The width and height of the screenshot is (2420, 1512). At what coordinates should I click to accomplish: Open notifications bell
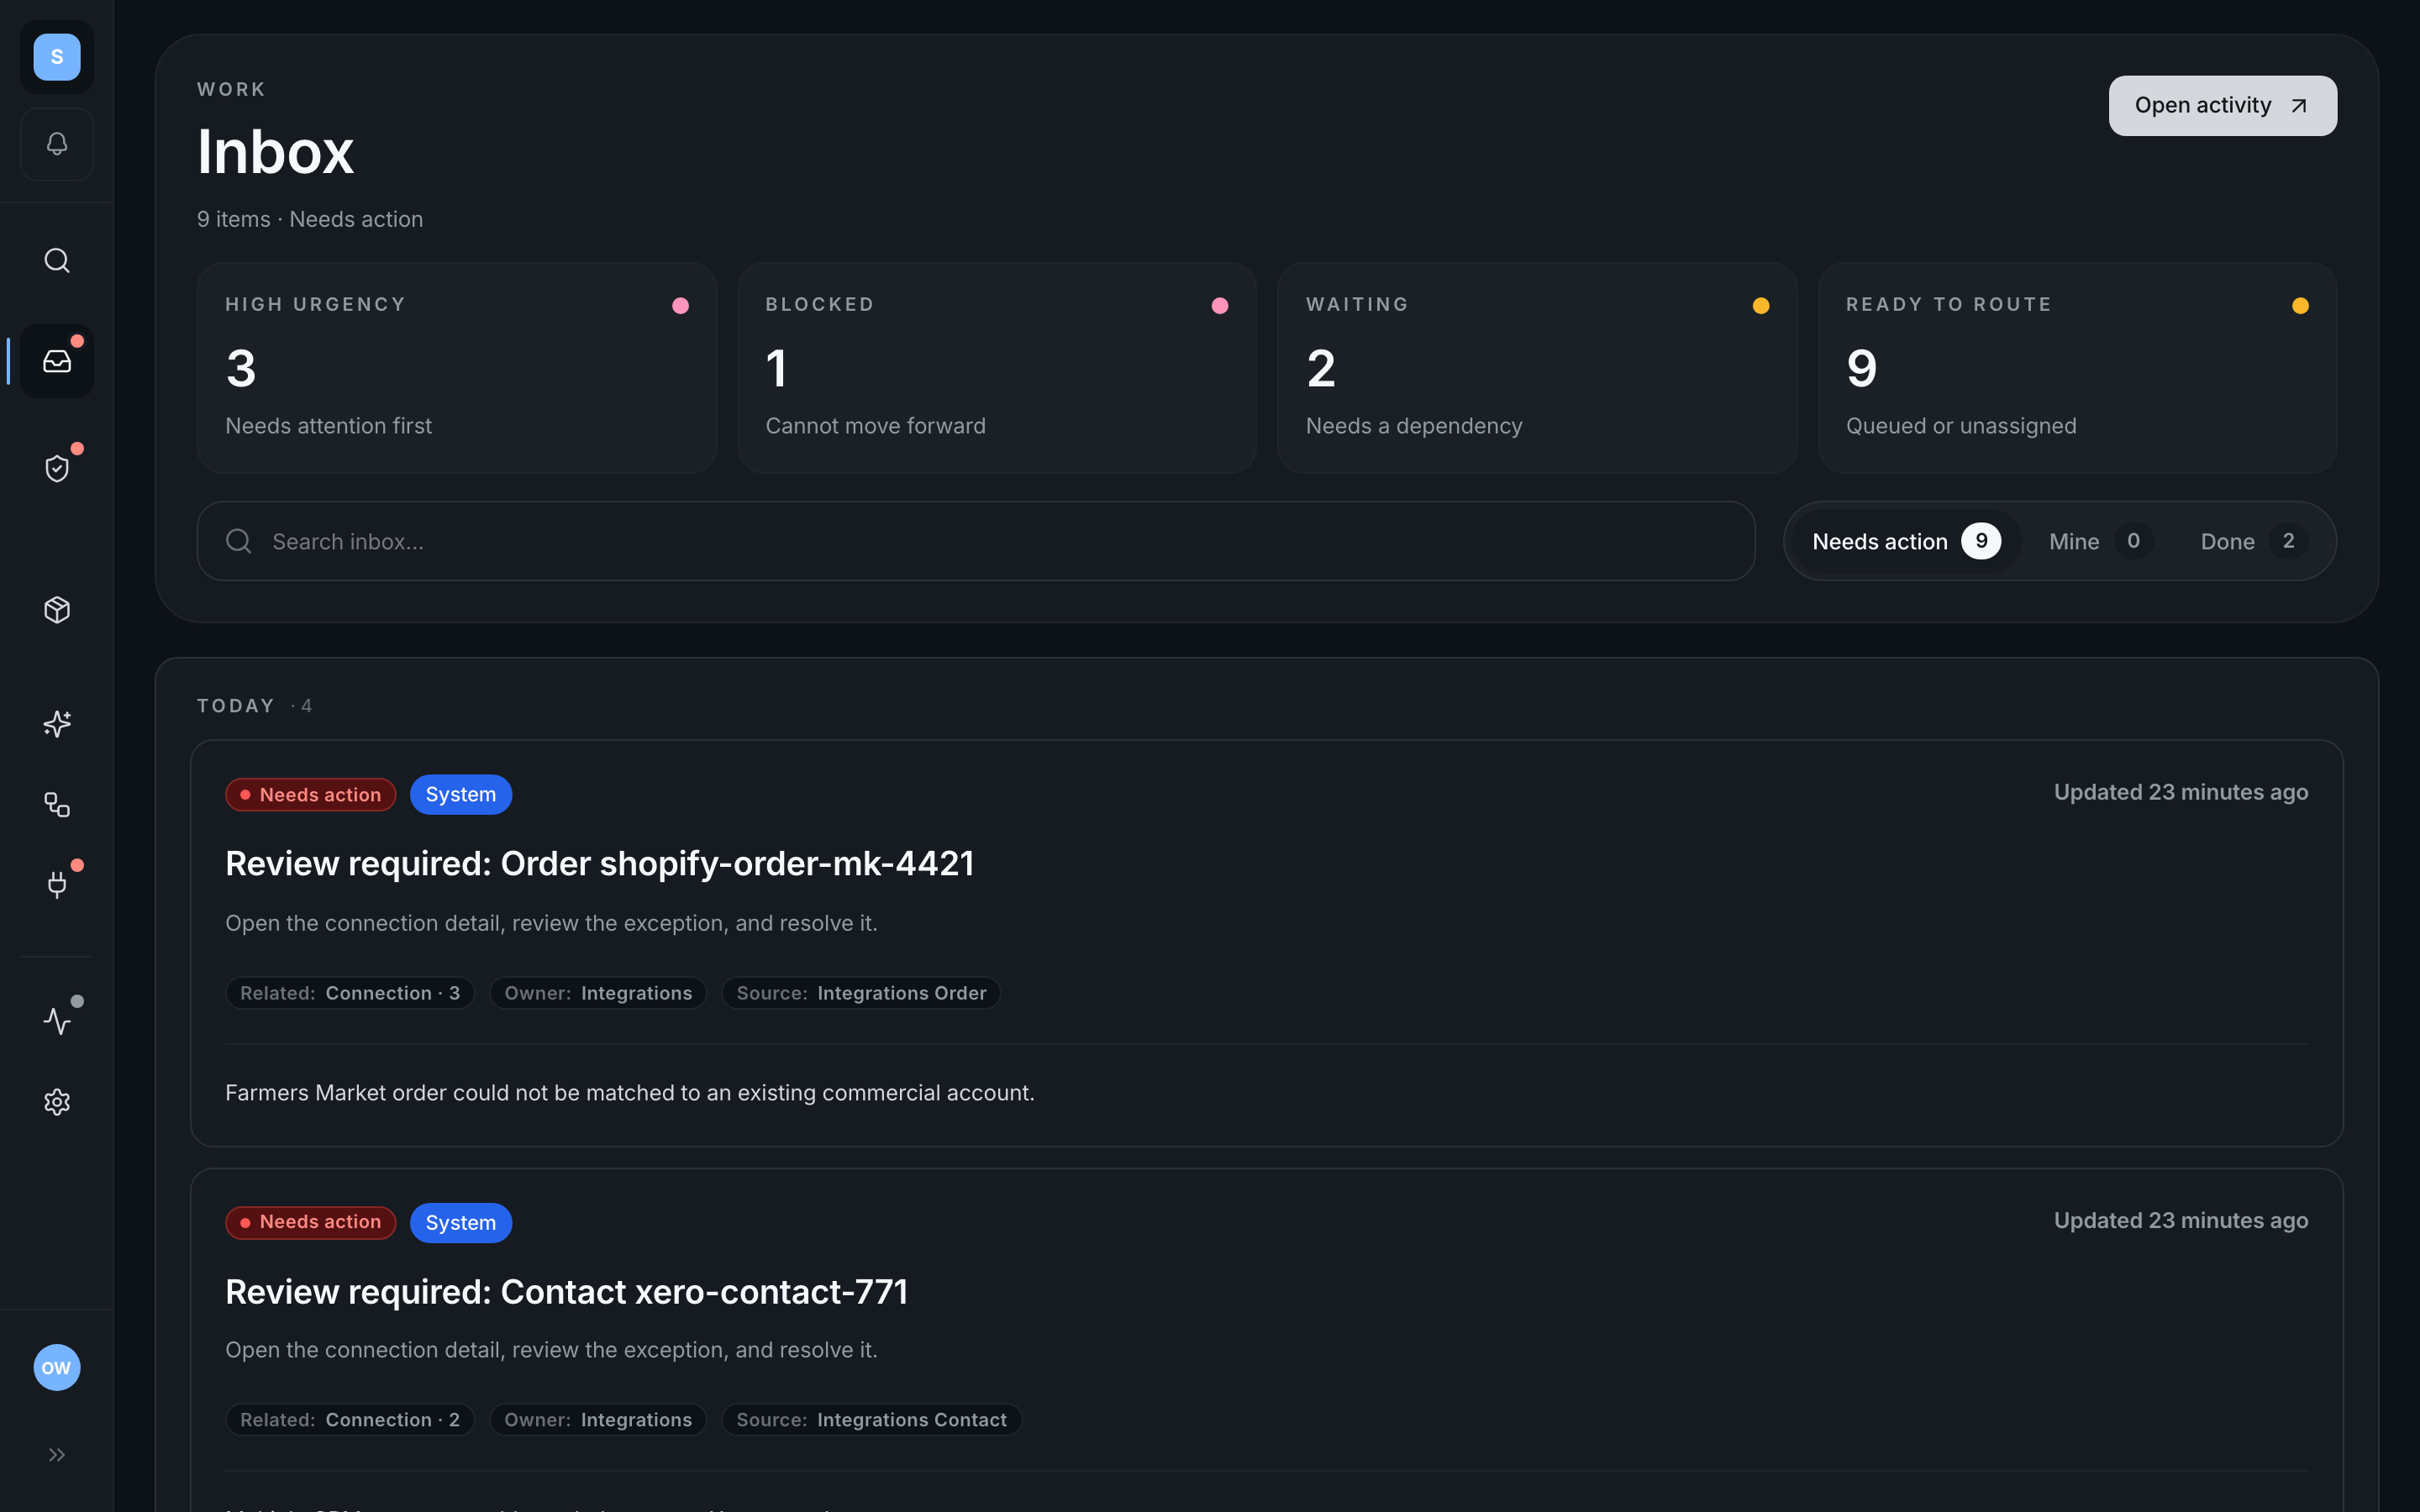coord(57,144)
